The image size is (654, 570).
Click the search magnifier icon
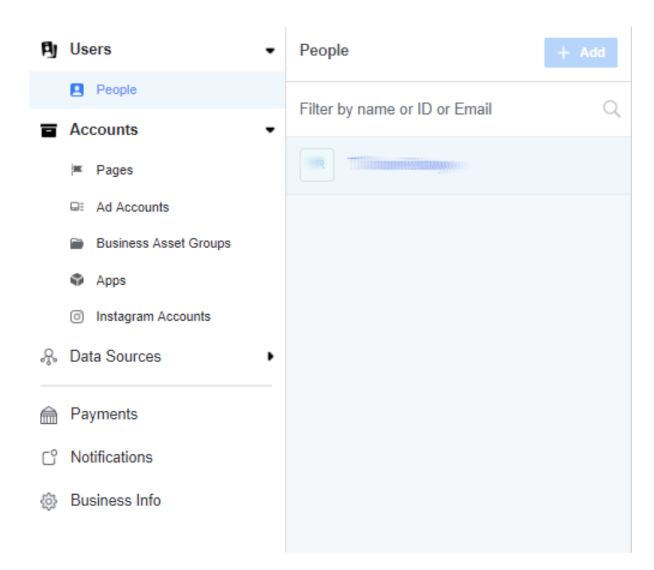pyautogui.click(x=611, y=110)
